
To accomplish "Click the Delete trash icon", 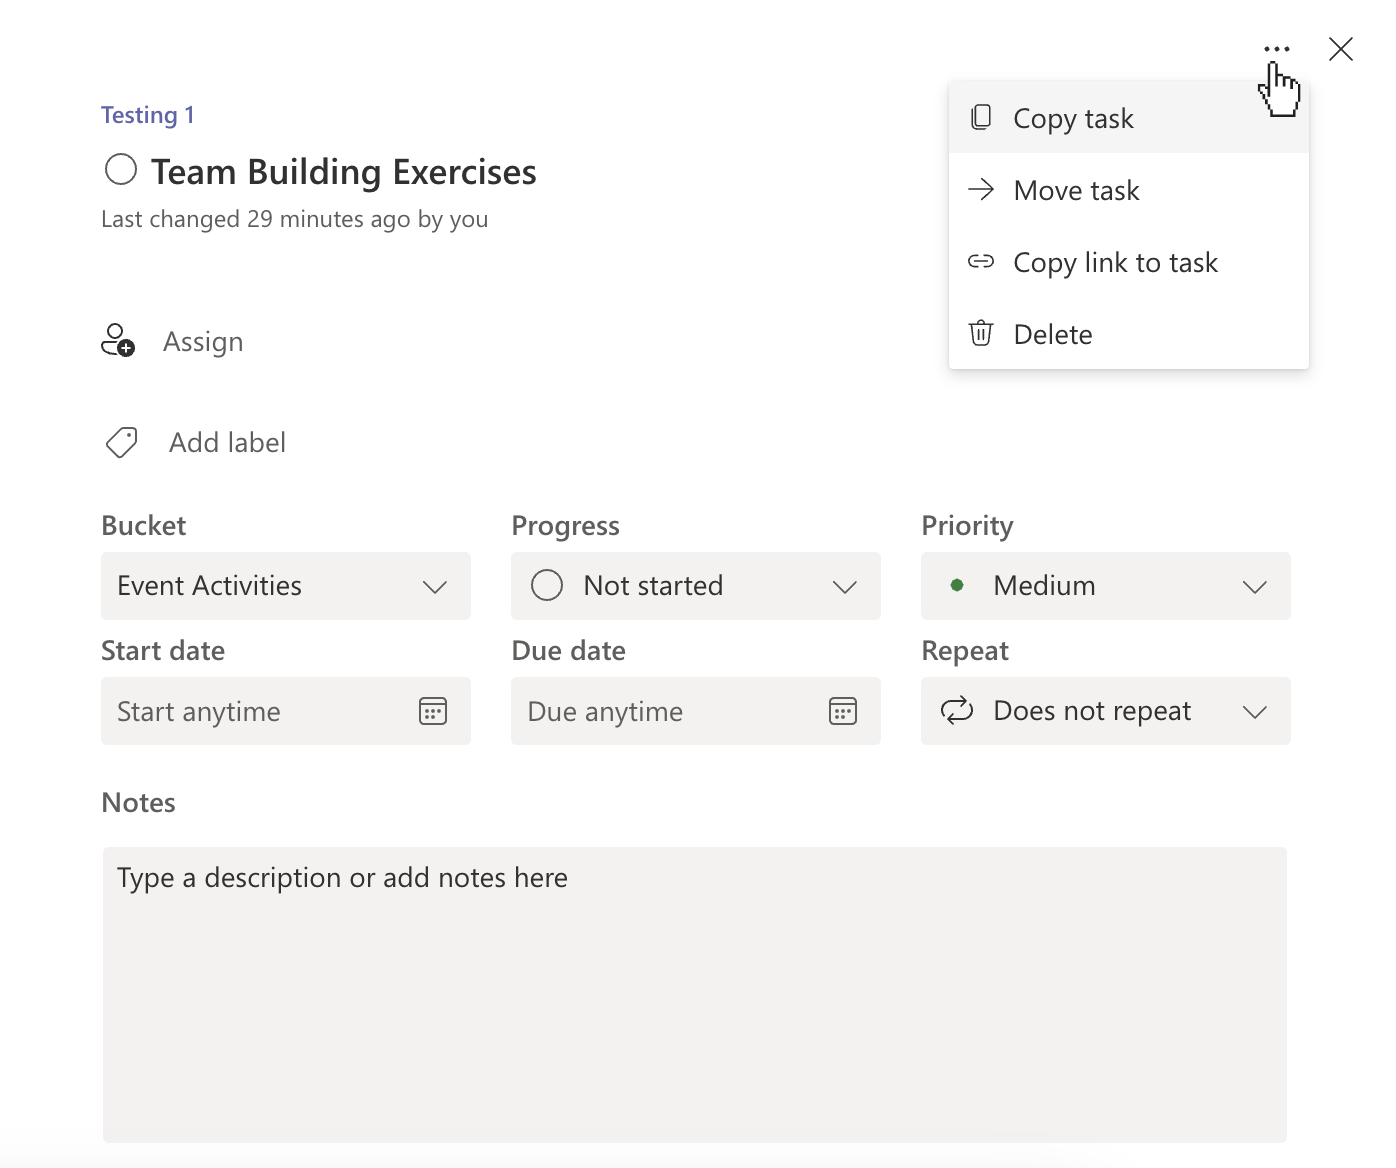I will click(981, 333).
